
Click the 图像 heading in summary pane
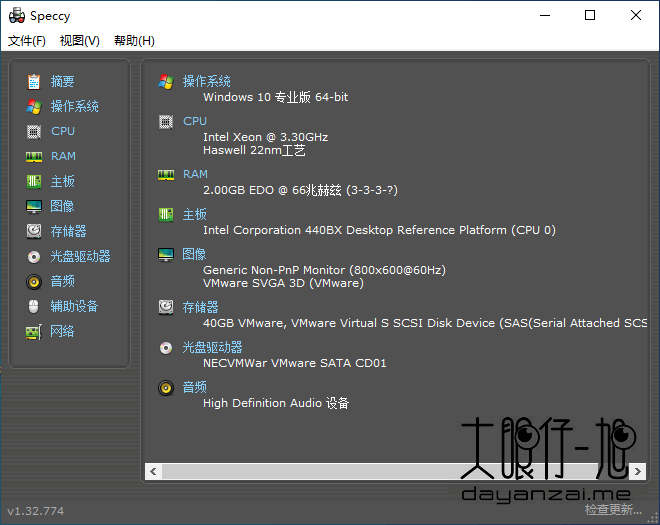coord(194,254)
